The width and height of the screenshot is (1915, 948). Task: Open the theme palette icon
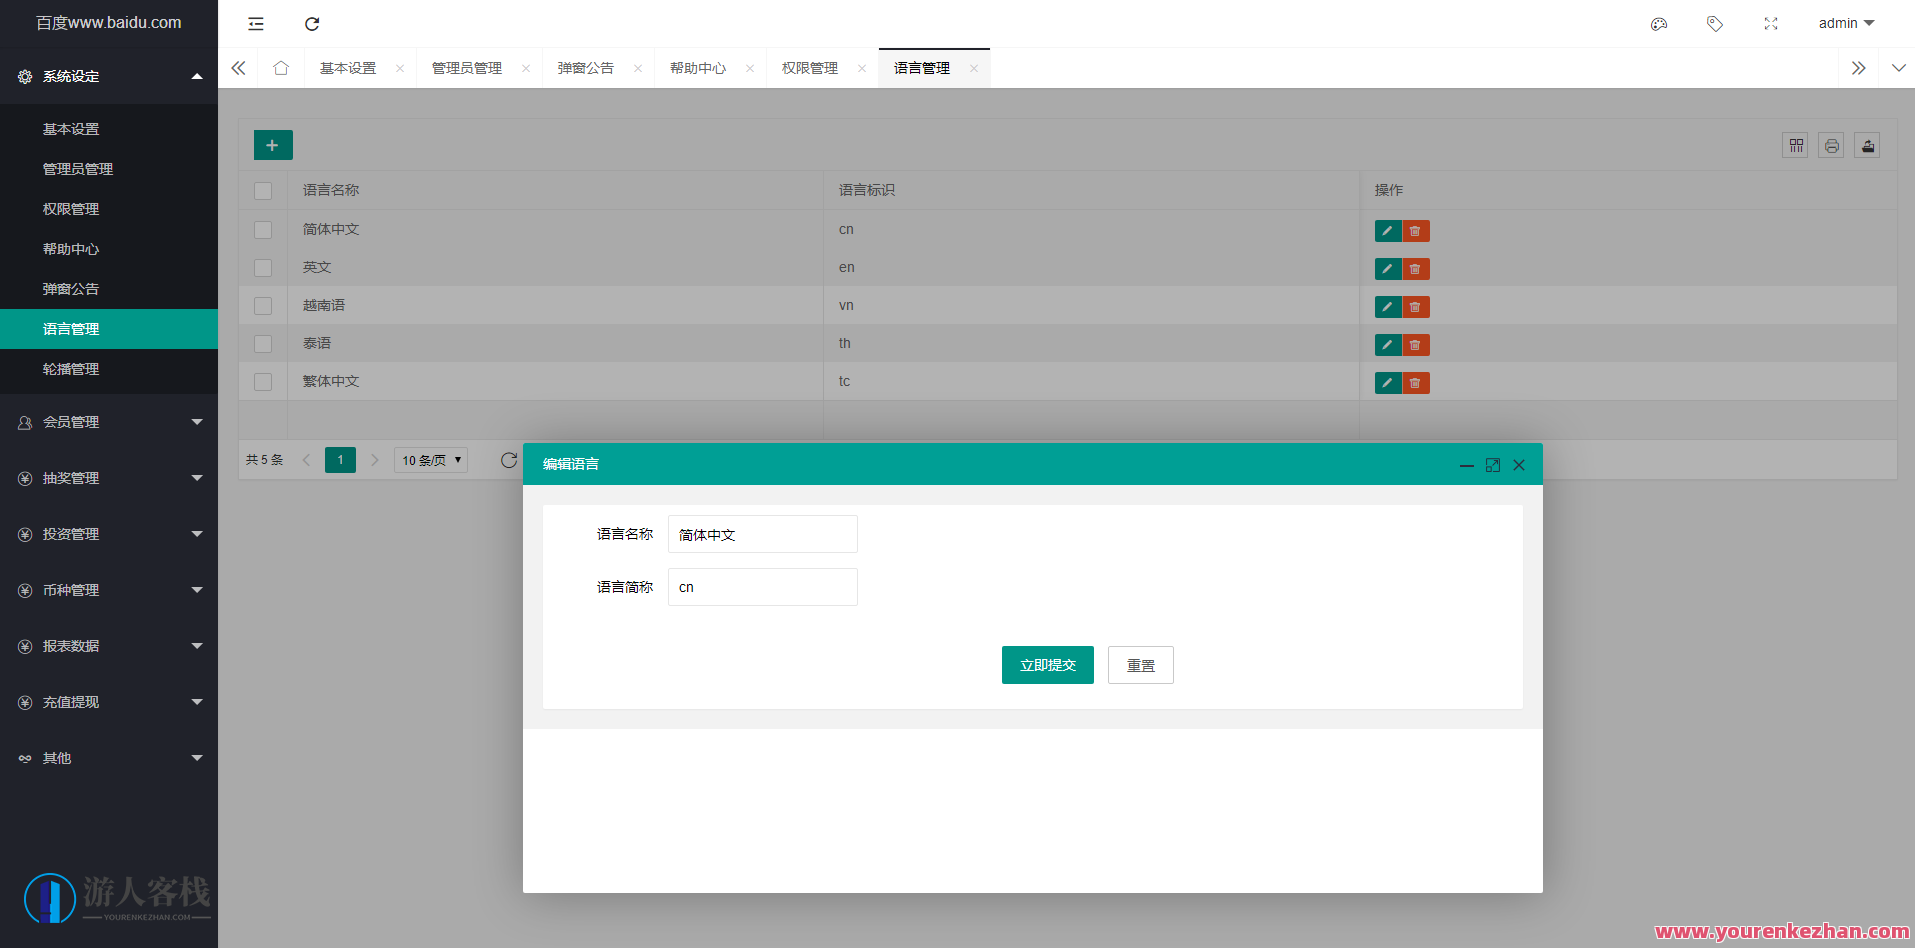[x=1659, y=24]
